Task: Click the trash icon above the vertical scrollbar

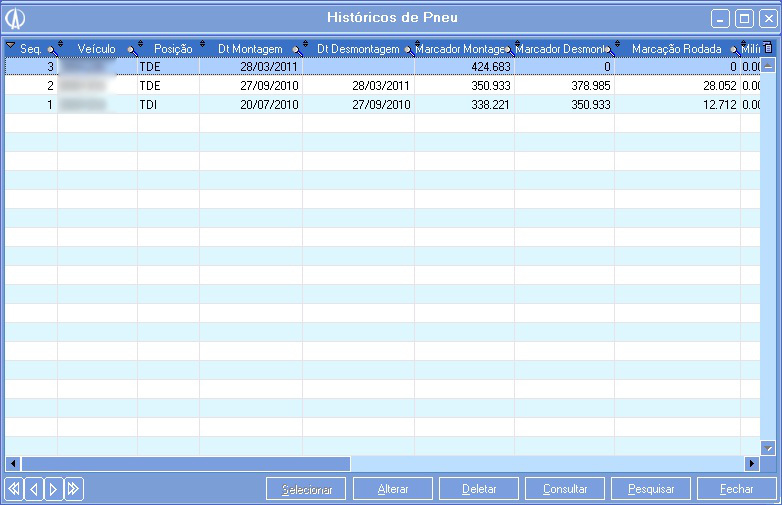Action: pyautogui.click(x=768, y=48)
